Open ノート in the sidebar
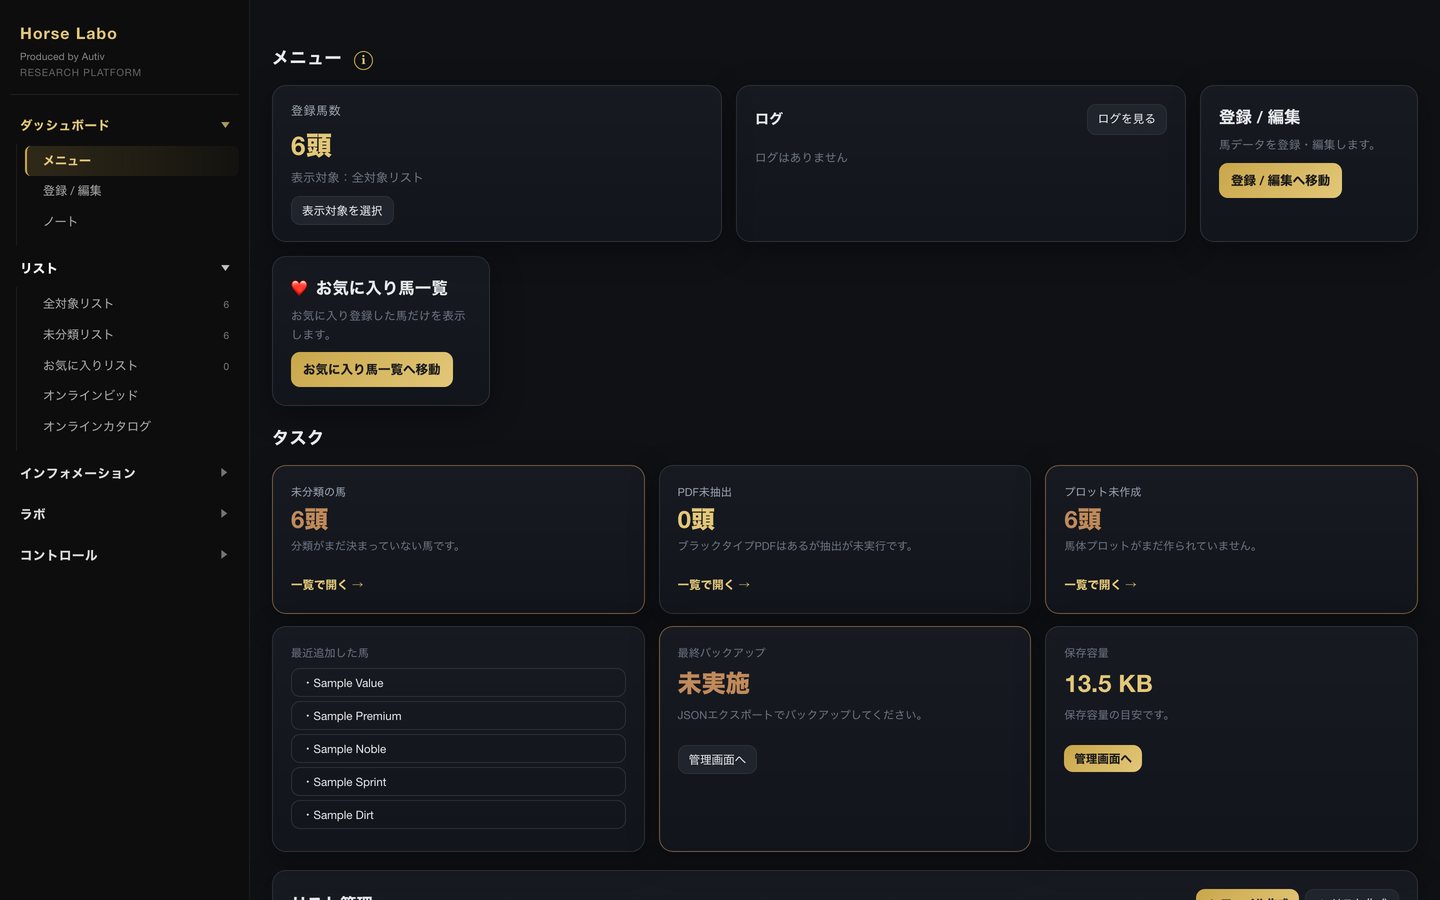The height and width of the screenshot is (900, 1440). [132, 221]
